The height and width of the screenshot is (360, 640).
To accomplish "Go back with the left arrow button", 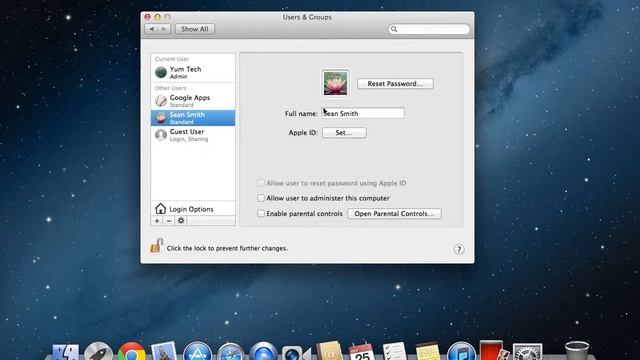I will [x=151, y=29].
